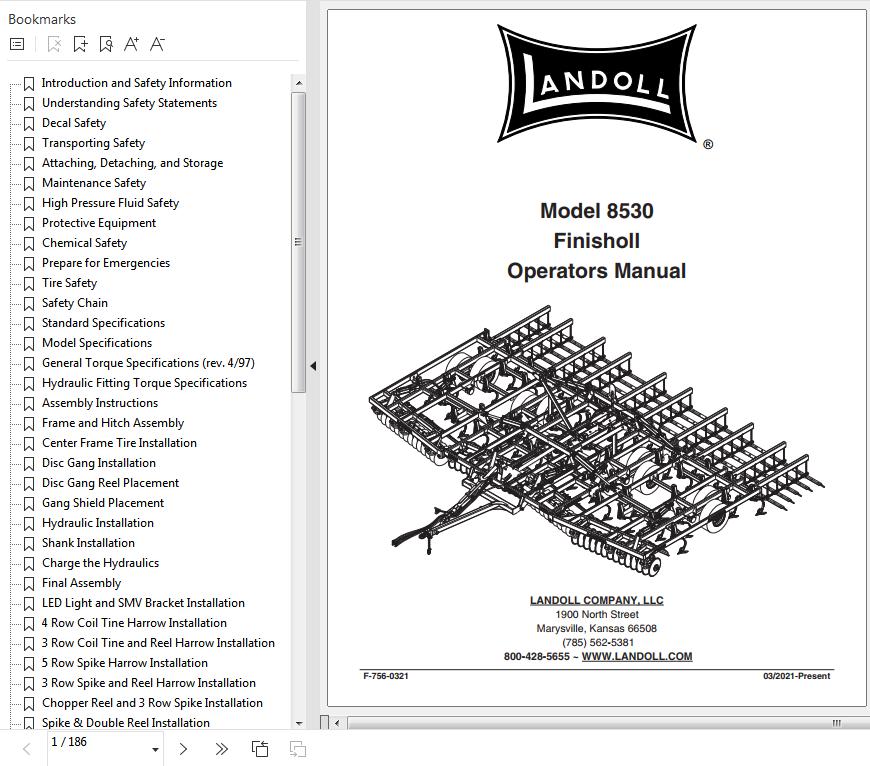The width and height of the screenshot is (870, 766).
Task: Go to Assembly Instructions bookmark
Action: [x=100, y=402]
